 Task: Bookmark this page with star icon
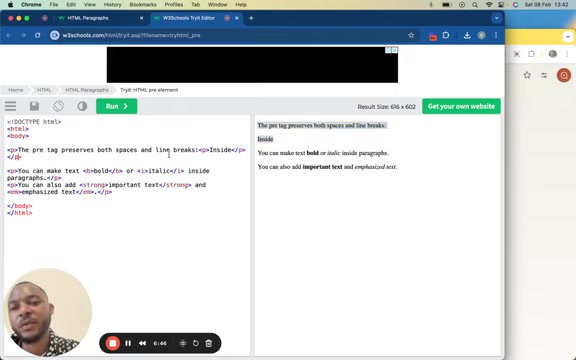(x=411, y=35)
